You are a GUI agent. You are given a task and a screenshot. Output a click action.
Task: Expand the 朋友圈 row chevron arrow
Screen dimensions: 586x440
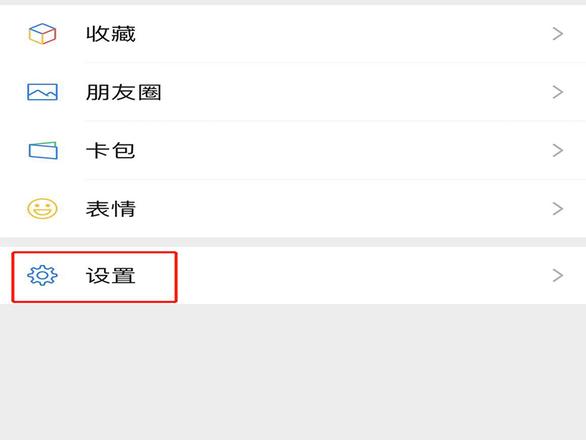click(x=558, y=92)
